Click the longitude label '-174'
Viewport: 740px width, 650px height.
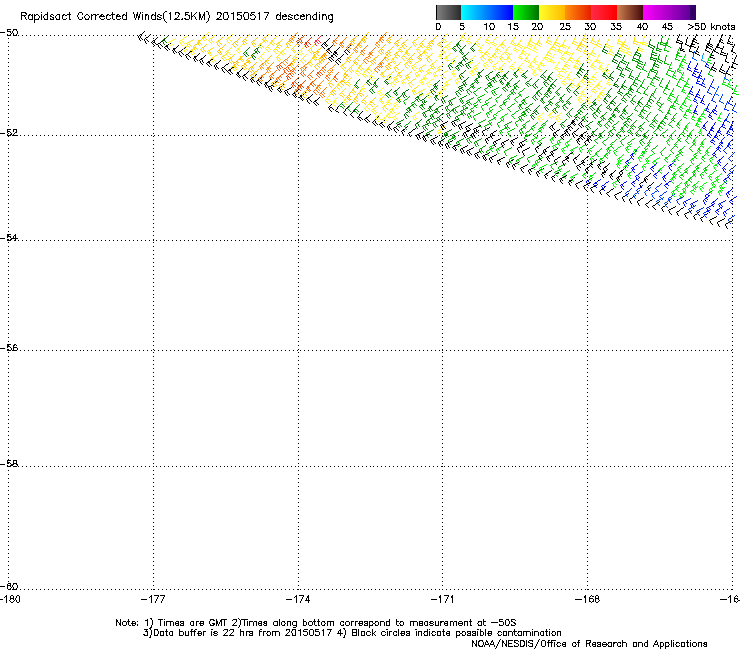tap(298, 599)
